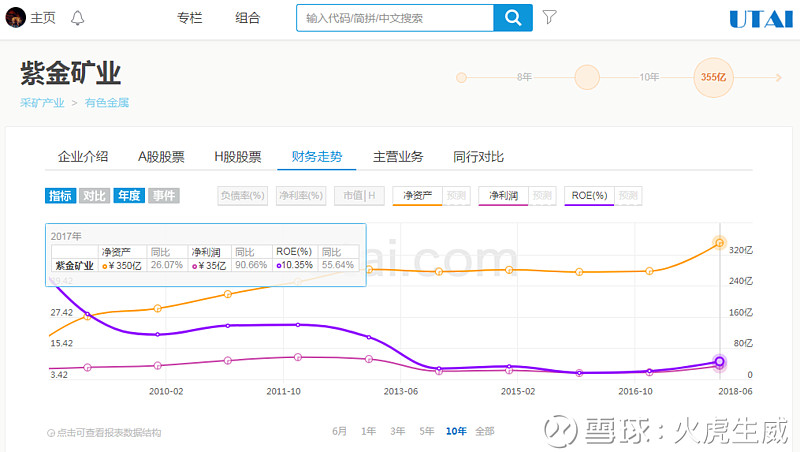Click the timeline right arrow

[x=778, y=78]
